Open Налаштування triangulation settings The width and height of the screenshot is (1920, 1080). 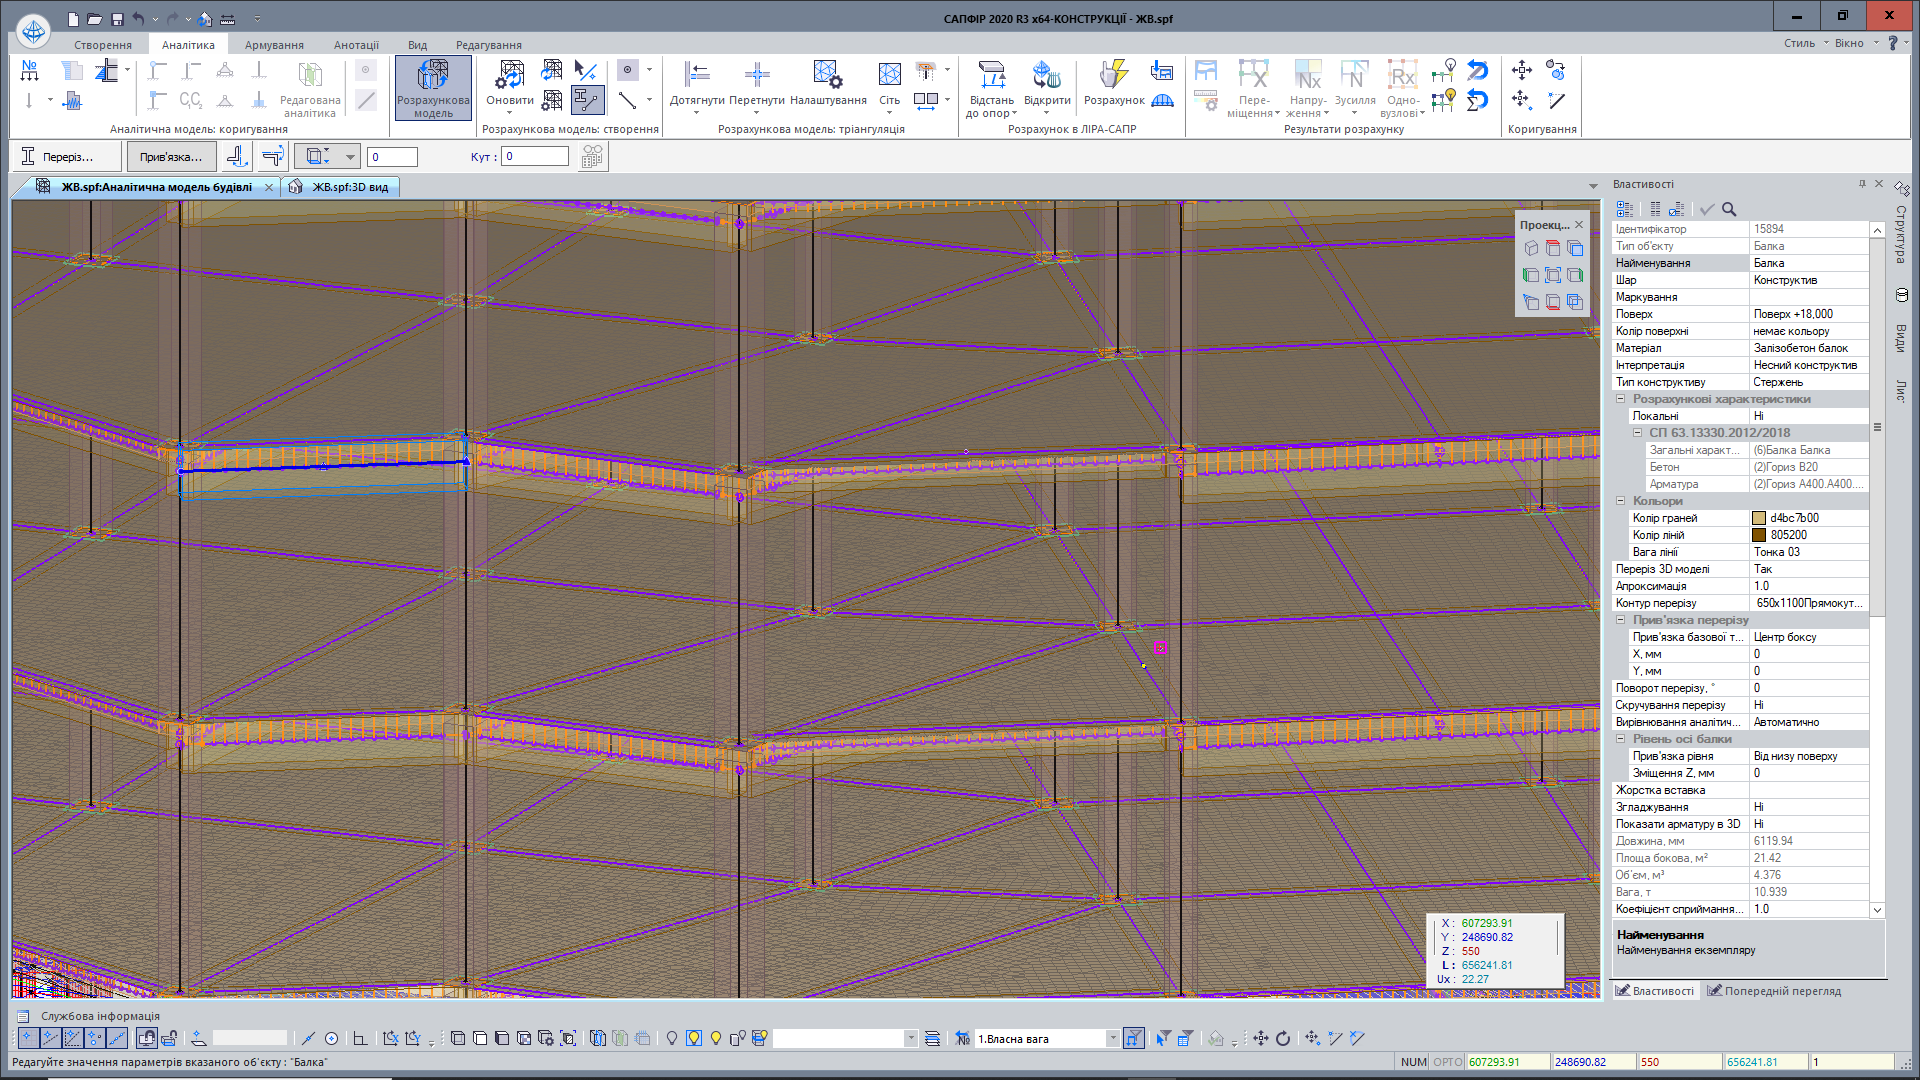[x=828, y=75]
